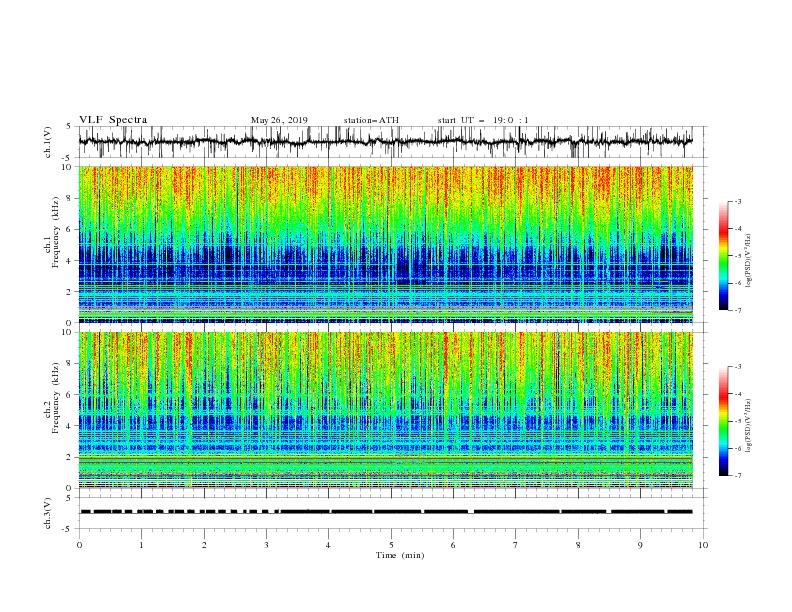Select the "start UT = 19:0 :1" text
Image resolution: width=792 pixels, height=612 pixels.
pyautogui.click(x=483, y=120)
